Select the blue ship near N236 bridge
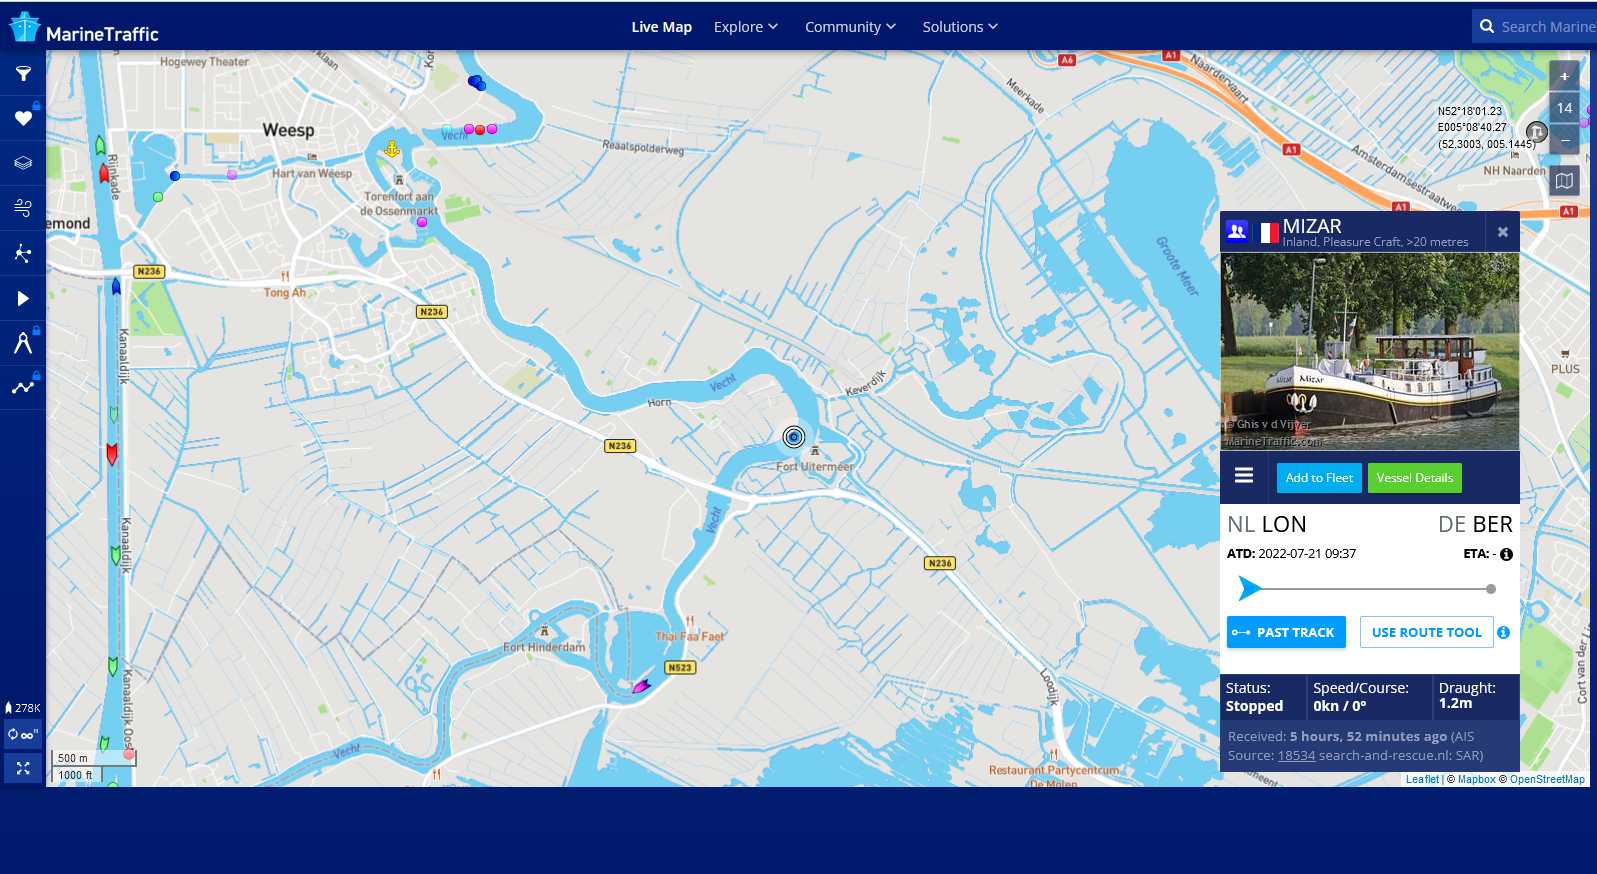The height and width of the screenshot is (874, 1597). tap(116, 287)
